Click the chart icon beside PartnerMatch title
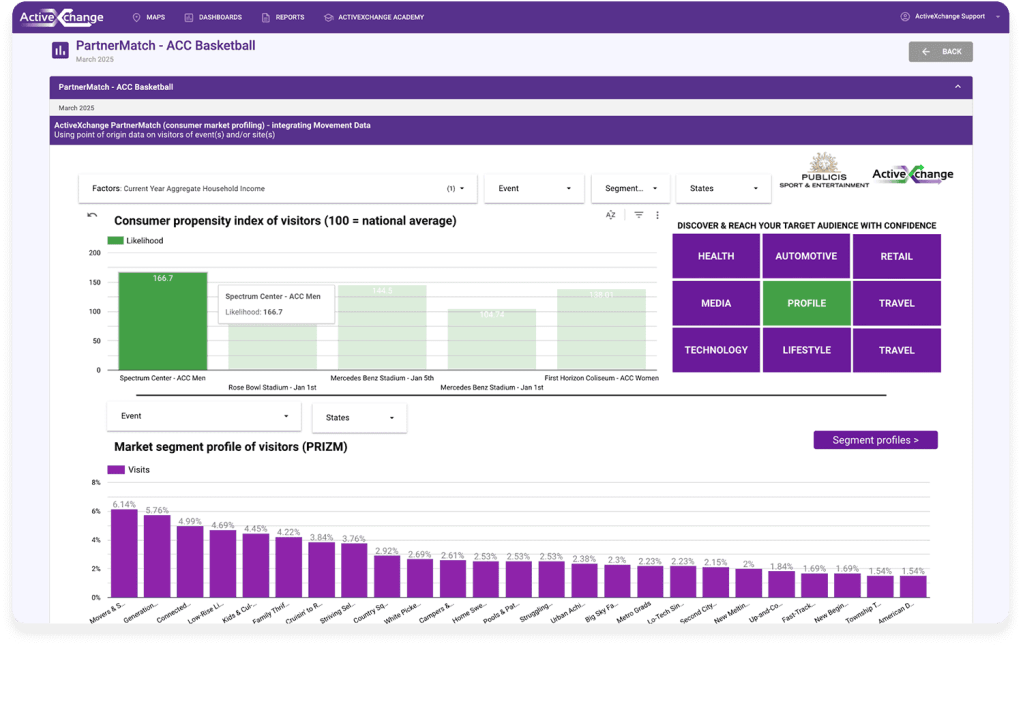Screen dimensions: 1023x702 pos(60,50)
